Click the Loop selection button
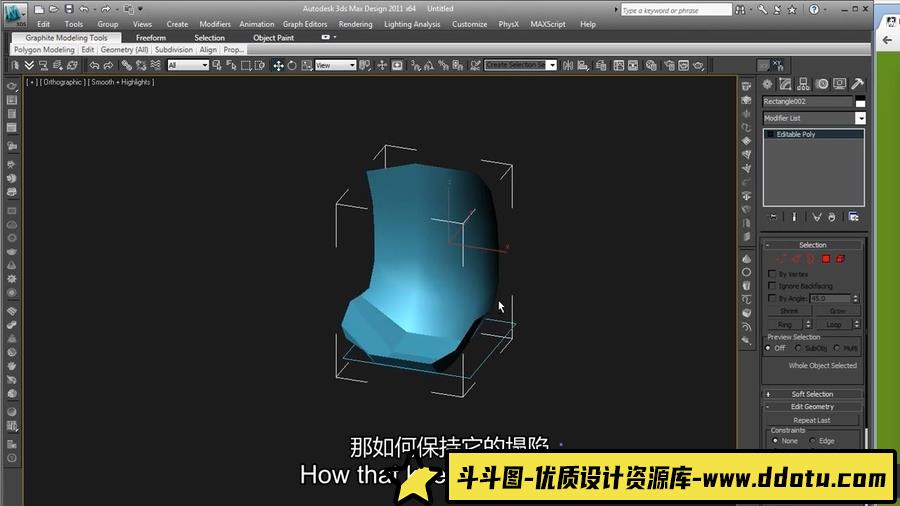The image size is (900, 506). click(x=833, y=325)
